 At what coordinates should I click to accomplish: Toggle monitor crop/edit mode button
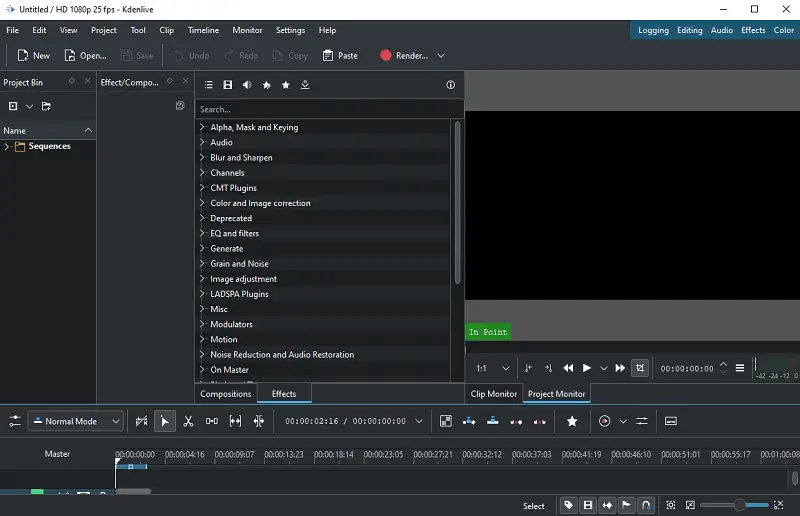pos(640,368)
